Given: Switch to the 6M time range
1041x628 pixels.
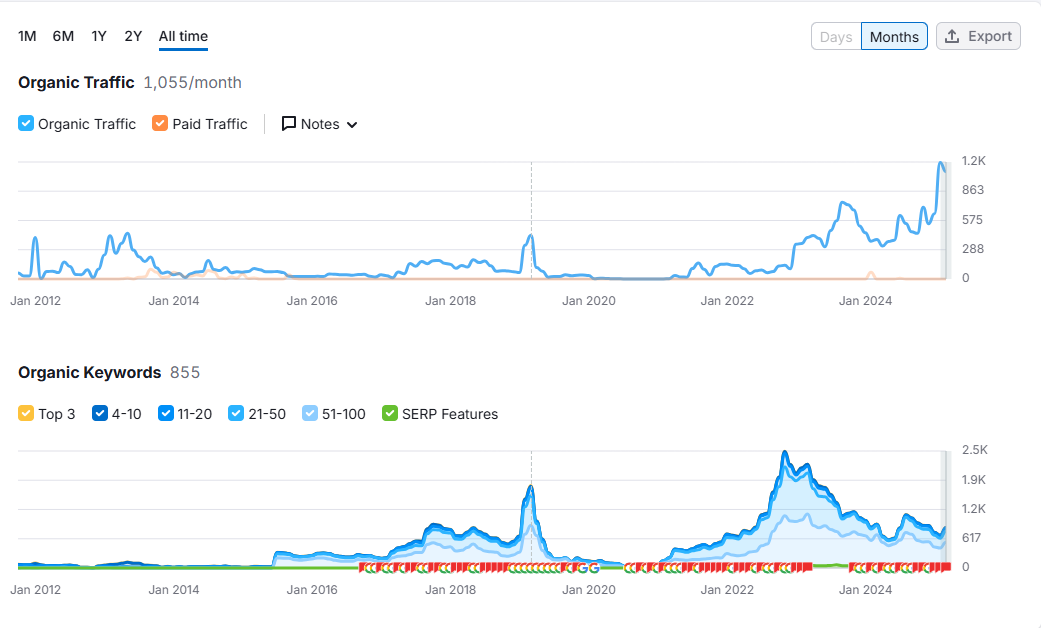Looking at the screenshot, I should 63,37.
